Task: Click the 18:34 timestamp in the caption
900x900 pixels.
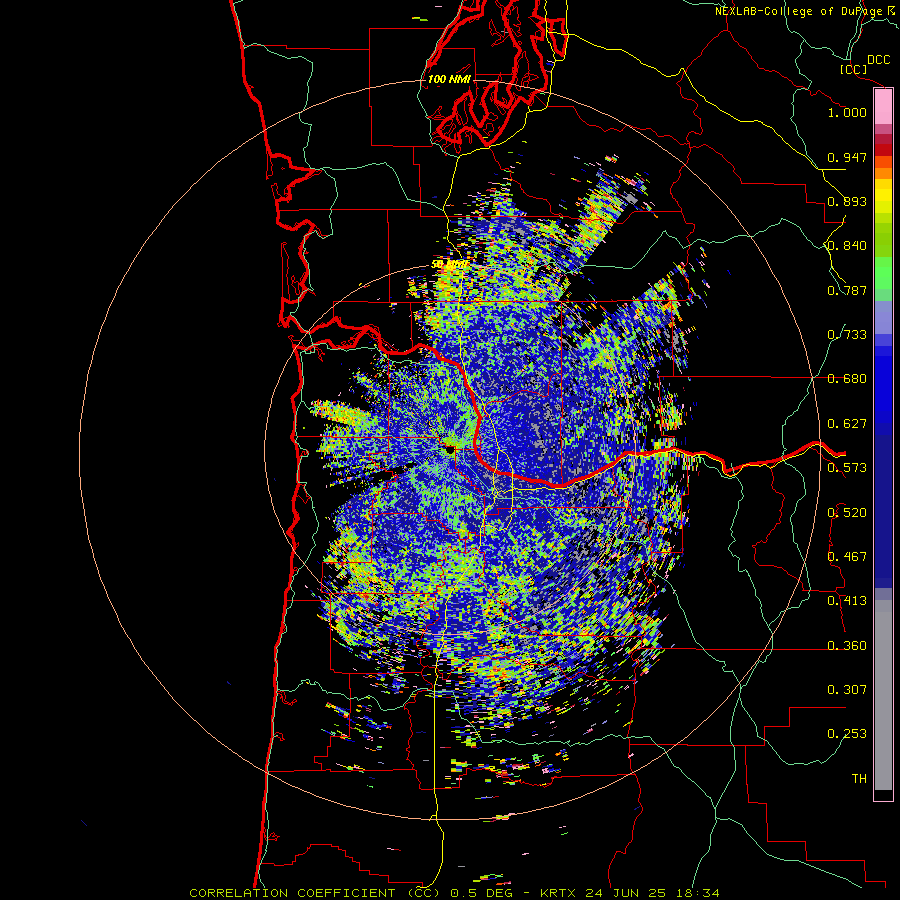Action: (x=696, y=893)
